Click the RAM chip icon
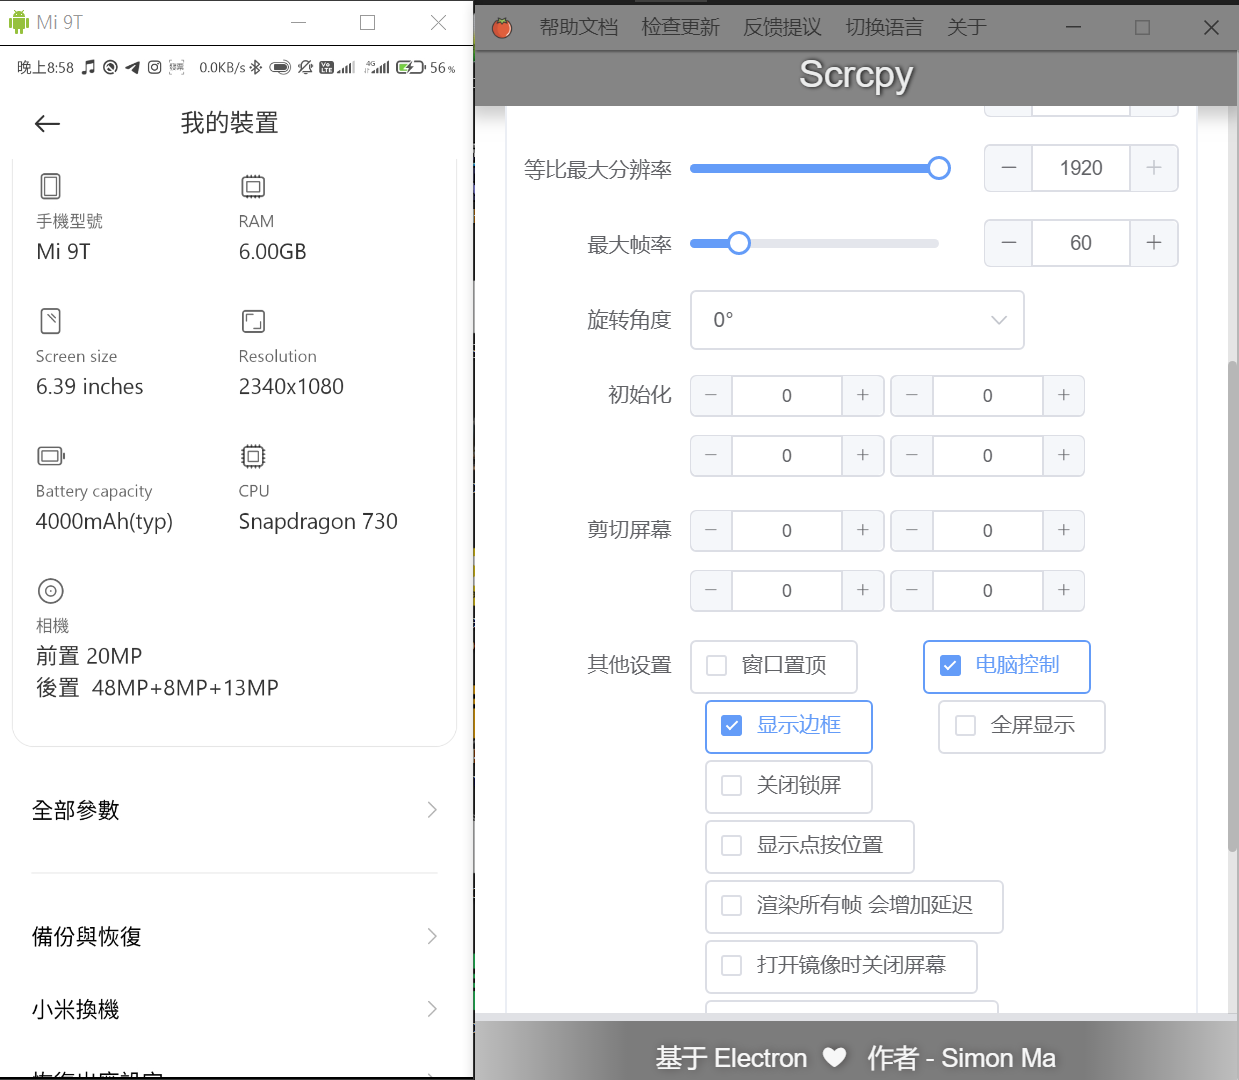The height and width of the screenshot is (1080, 1239). click(253, 186)
